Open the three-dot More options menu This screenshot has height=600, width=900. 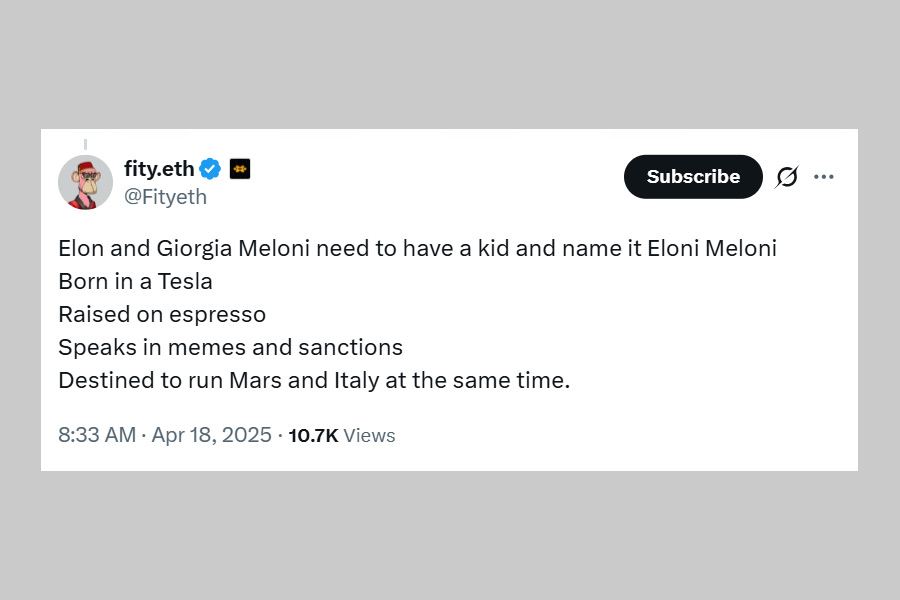point(824,177)
